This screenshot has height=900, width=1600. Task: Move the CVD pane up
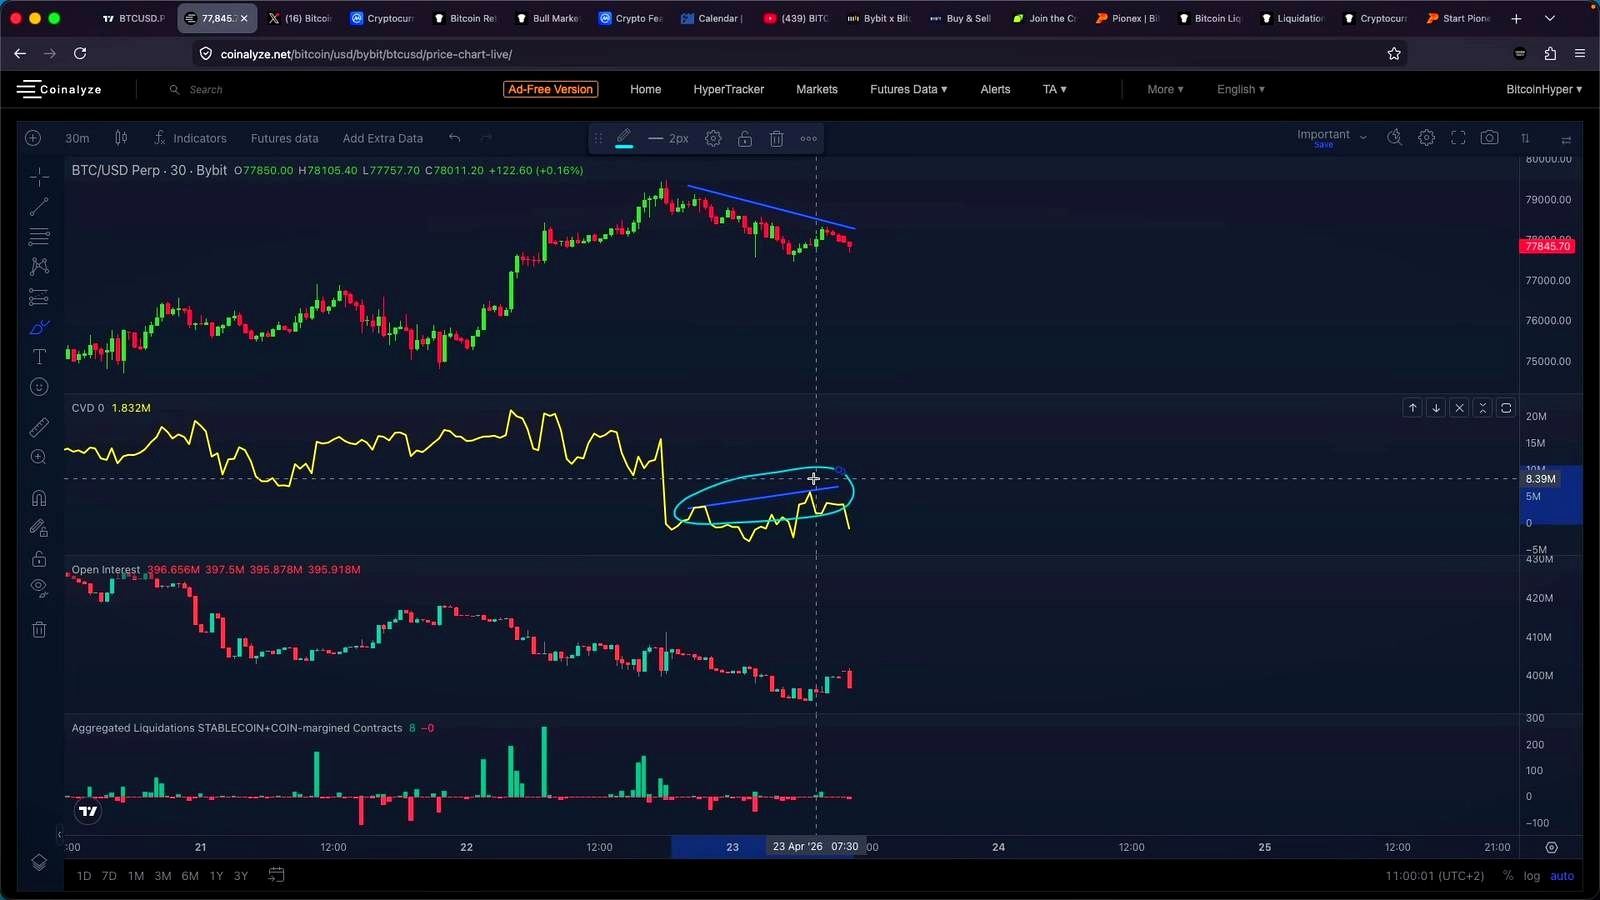[1412, 408]
